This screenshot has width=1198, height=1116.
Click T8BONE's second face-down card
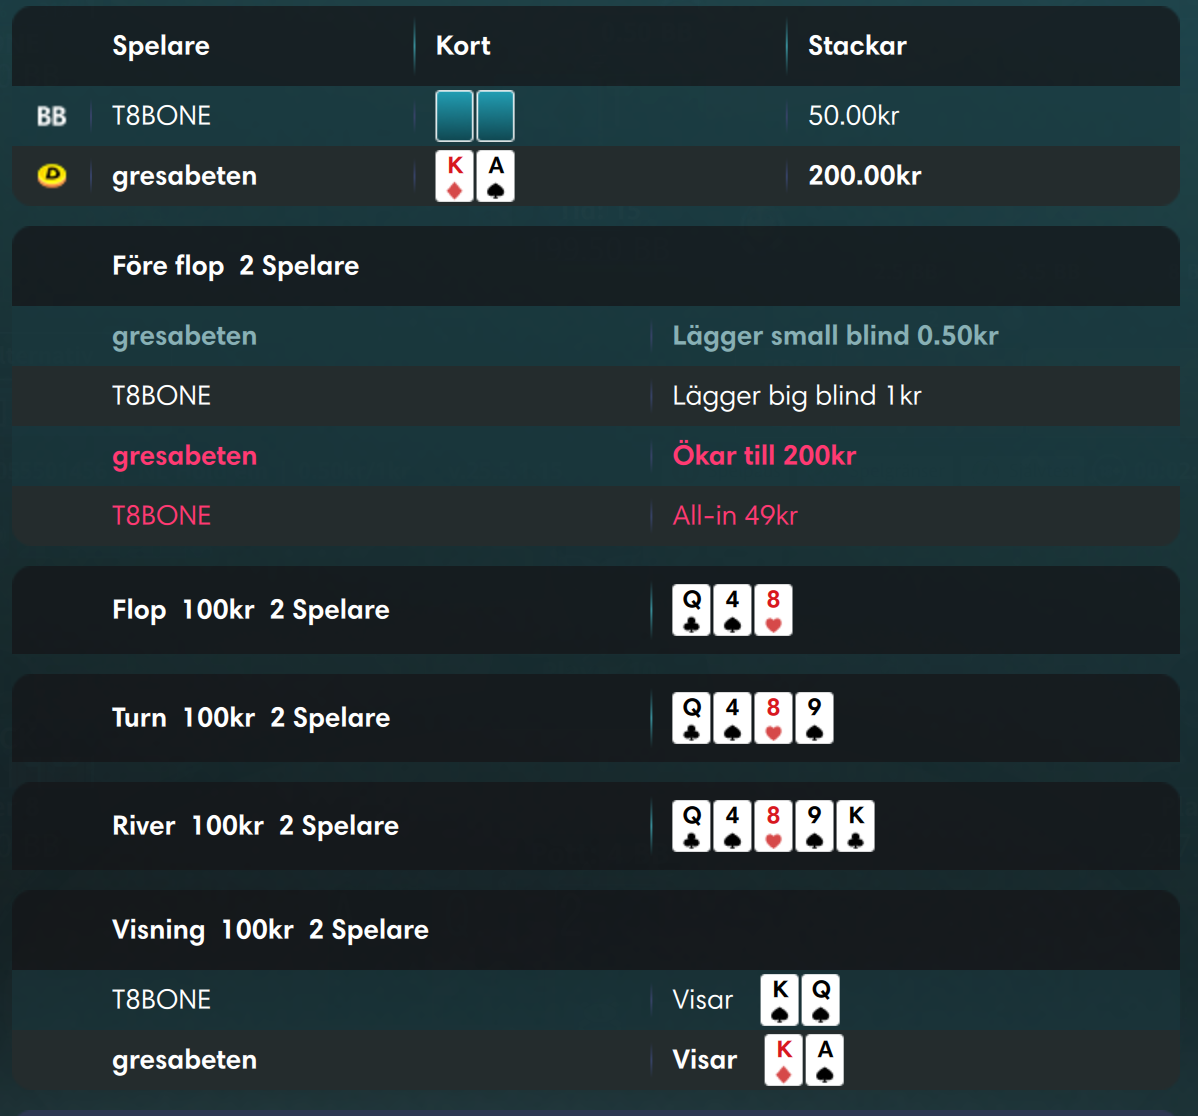496,116
